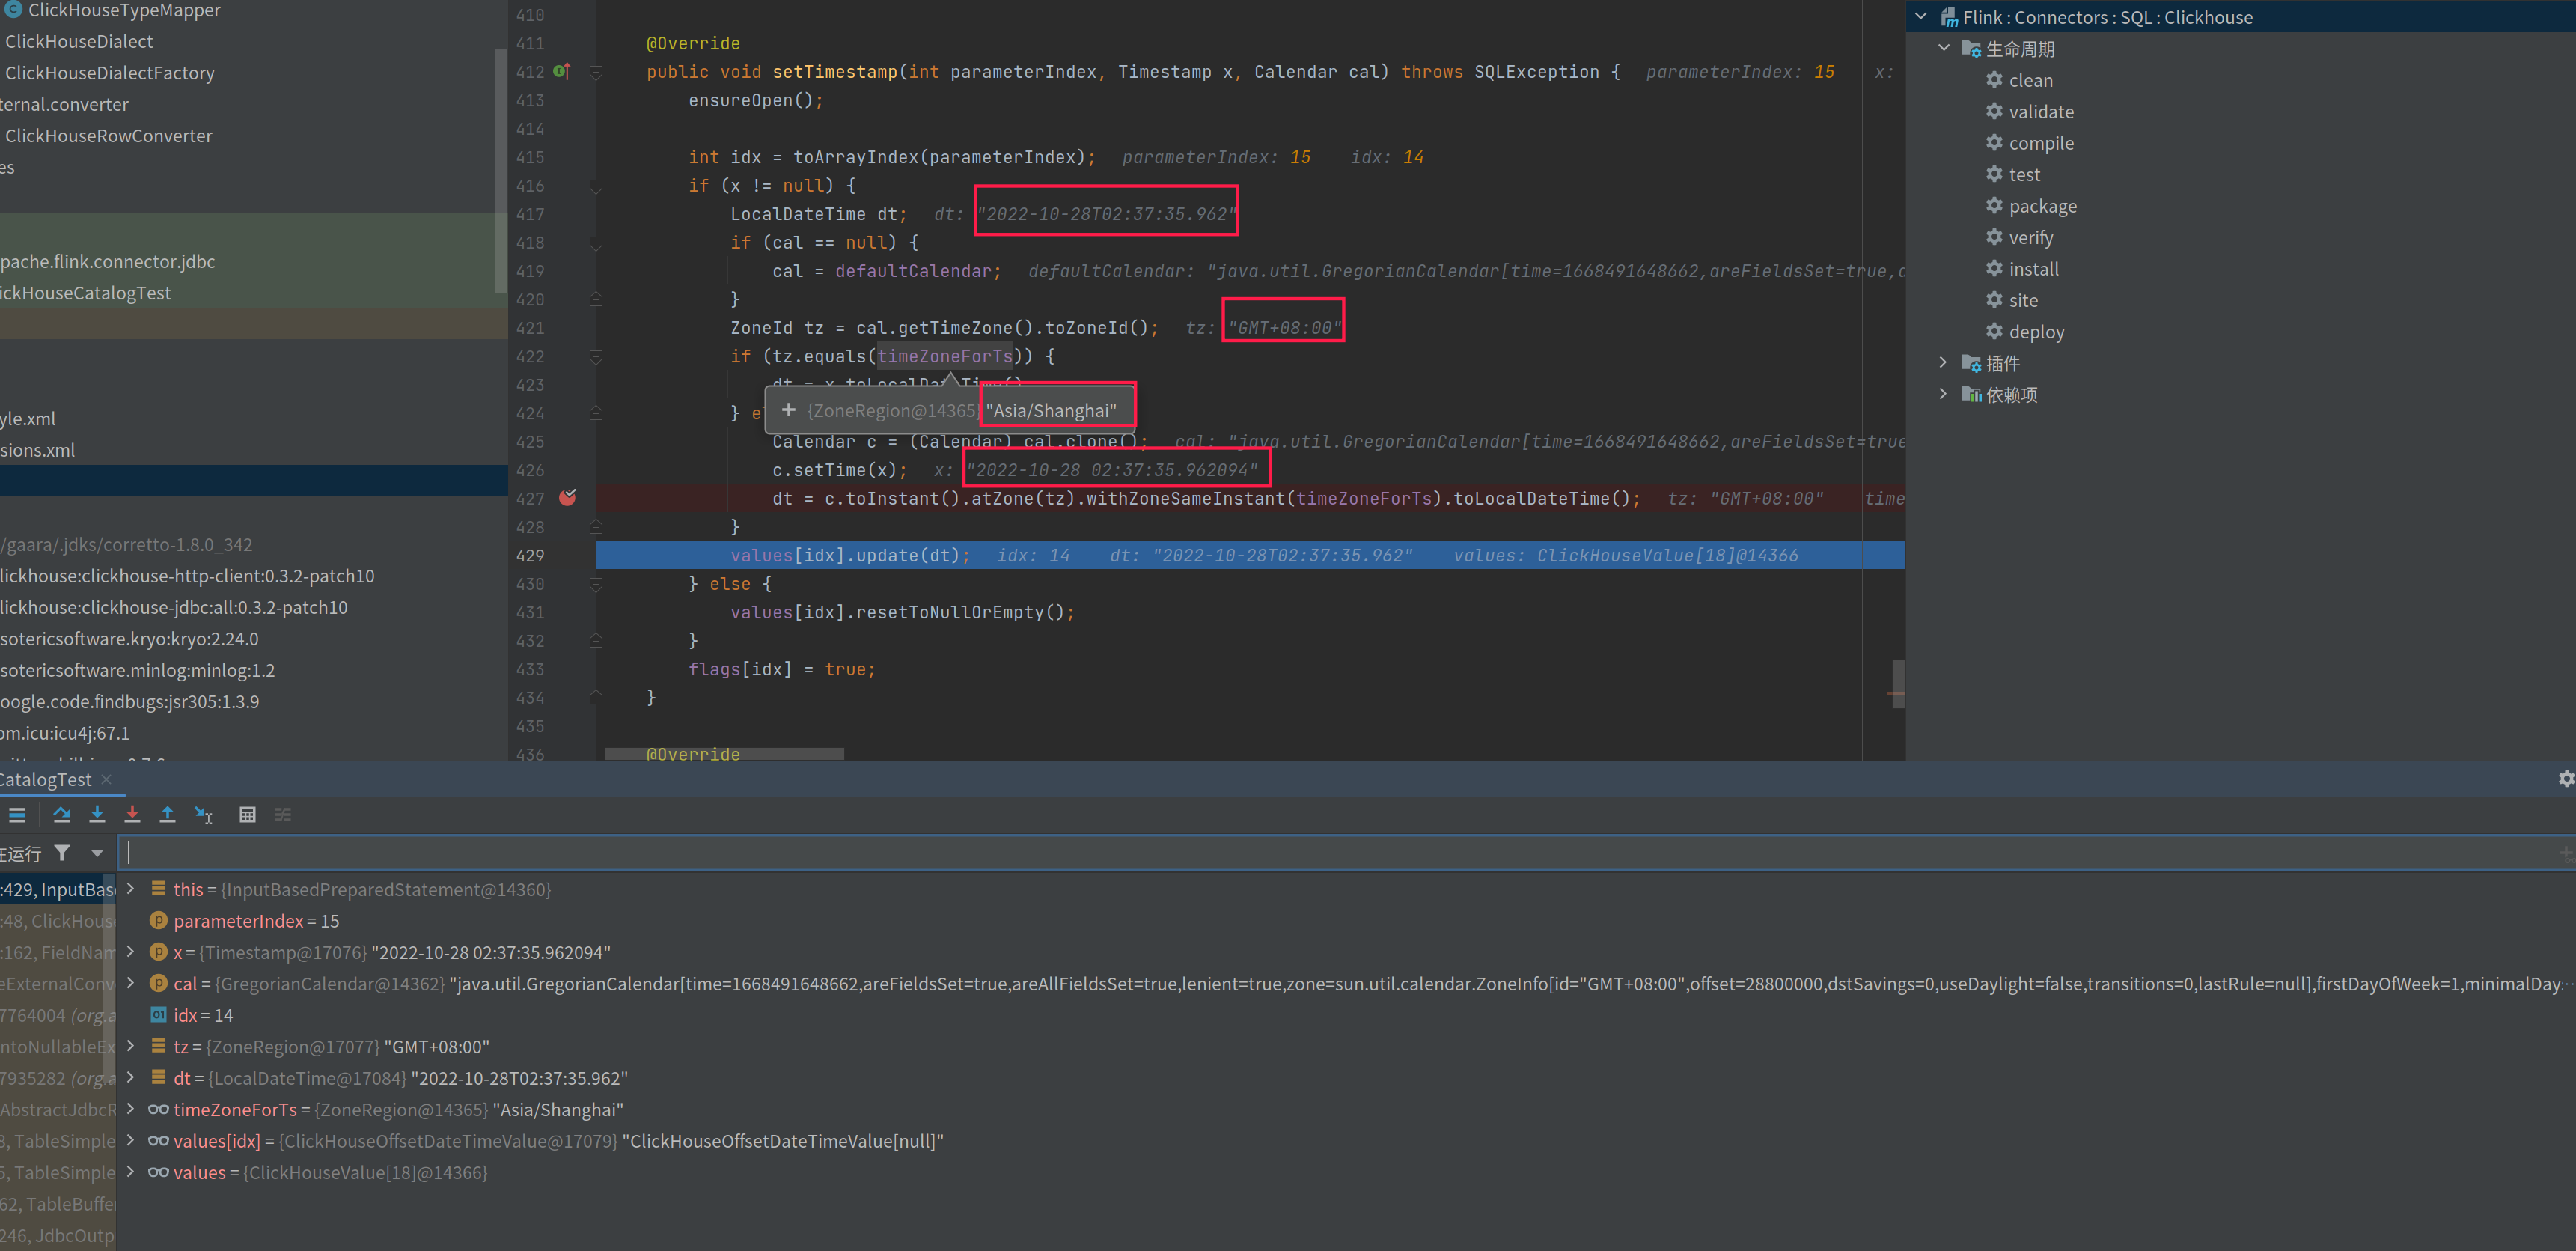Collapse the 生命周期 lifecycle node in Maven
Image resolution: width=2576 pixels, height=1251 pixels.
(1944, 49)
